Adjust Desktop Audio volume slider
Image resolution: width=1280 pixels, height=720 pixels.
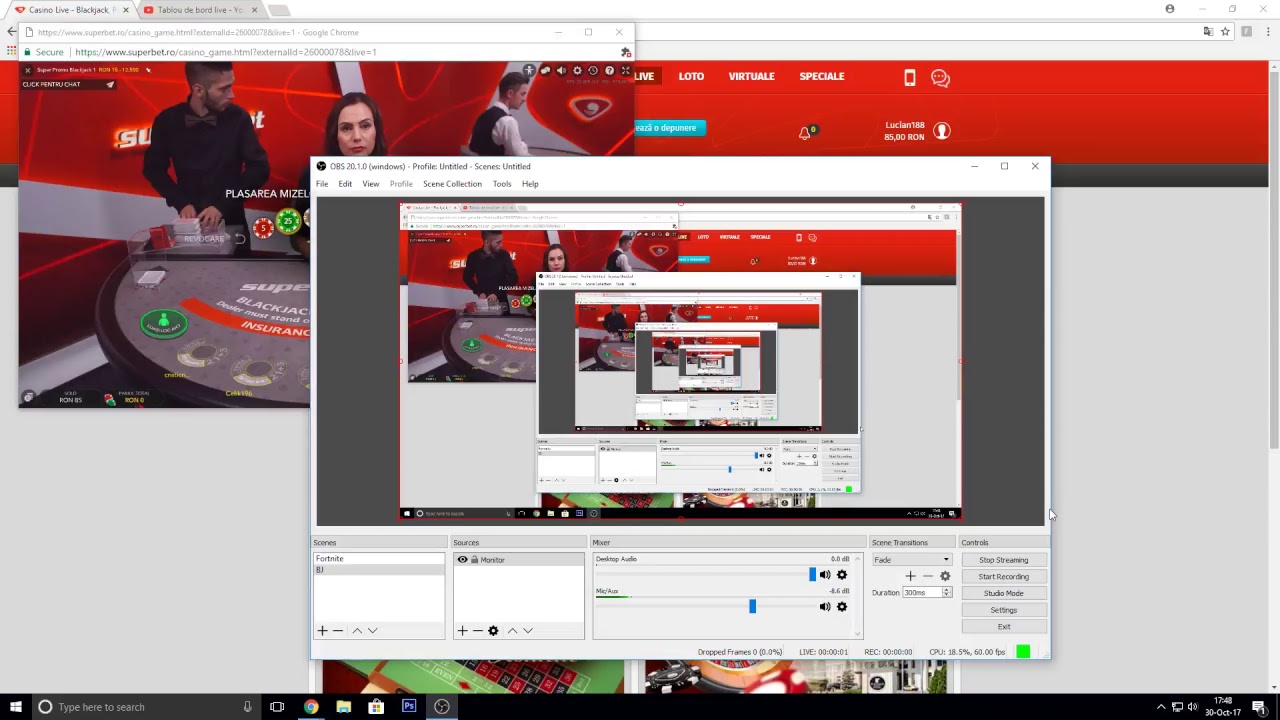812,575
